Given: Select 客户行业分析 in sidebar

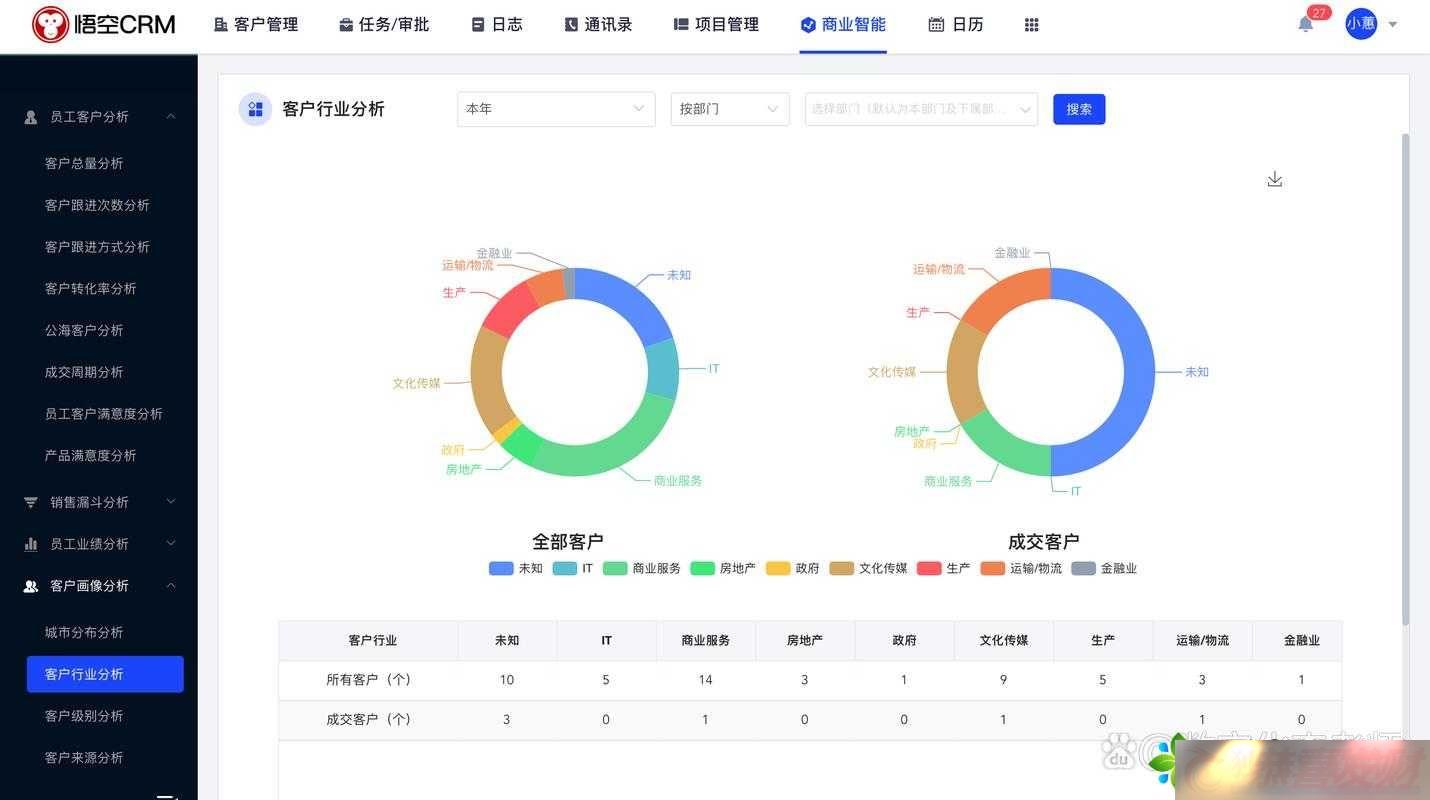Looking at the screenshot, I should click(105, 674).
